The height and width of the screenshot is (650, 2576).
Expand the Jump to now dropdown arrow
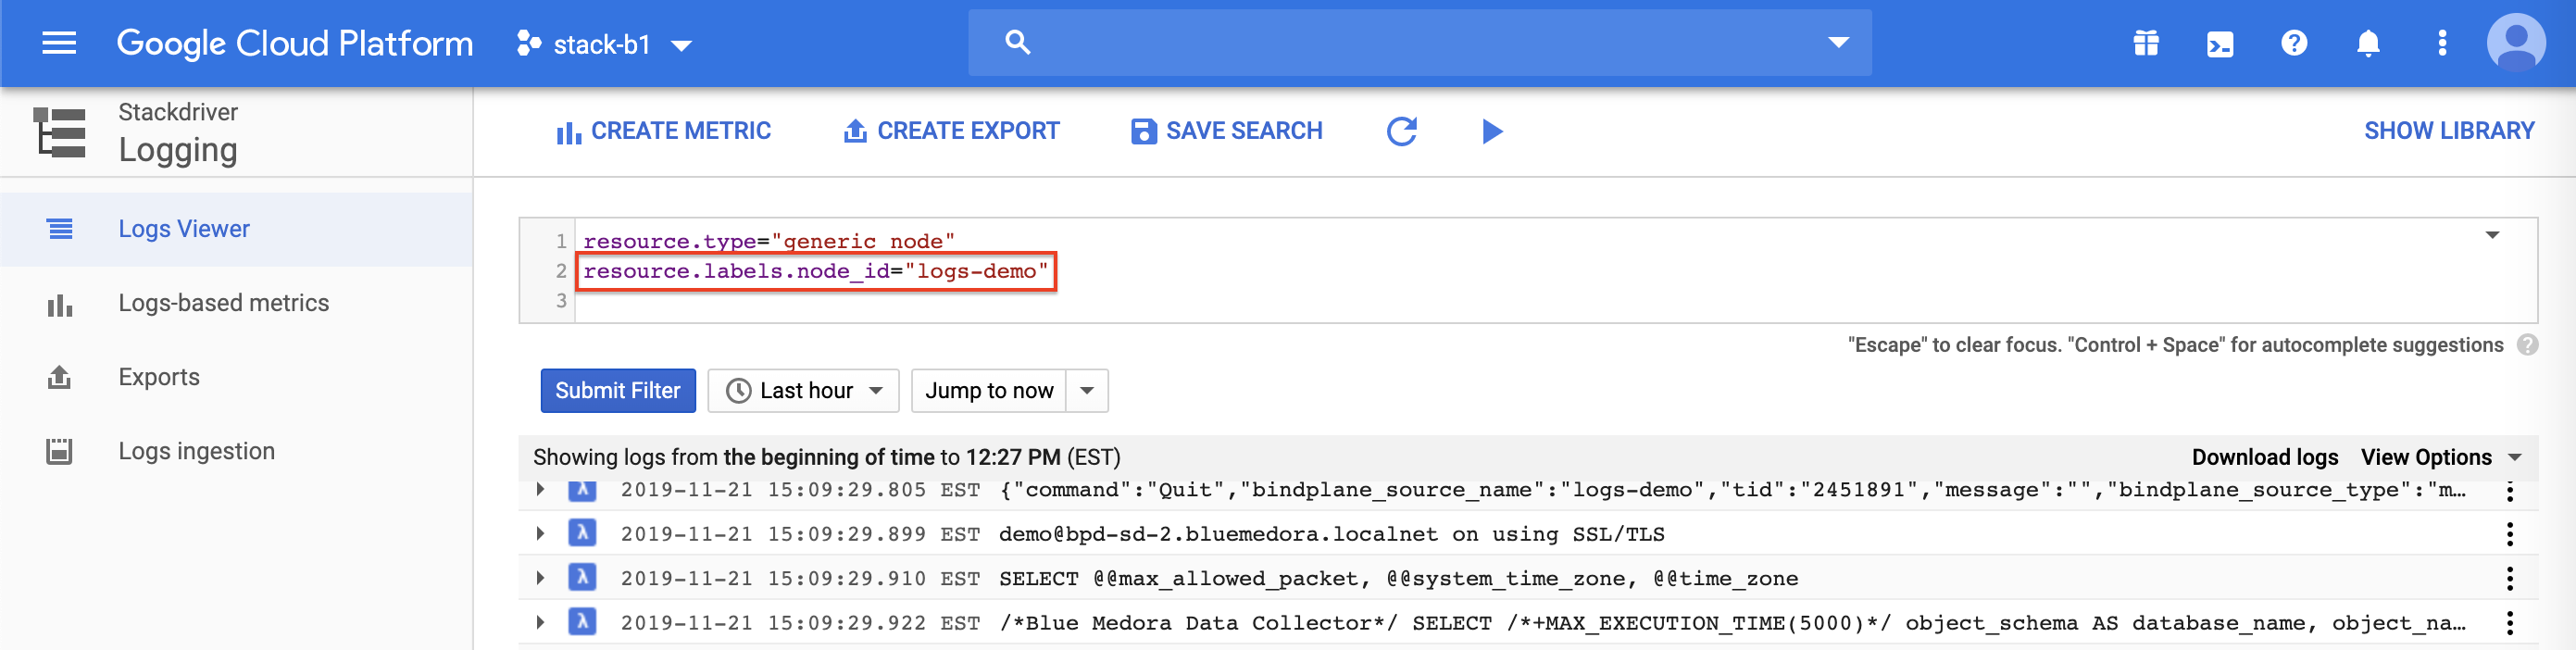click(1087, 391)
